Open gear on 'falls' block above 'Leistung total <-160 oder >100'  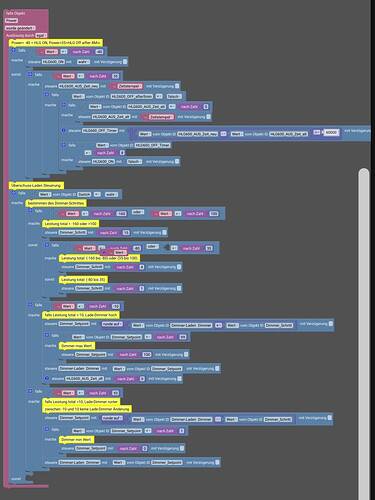pos(30,211)
